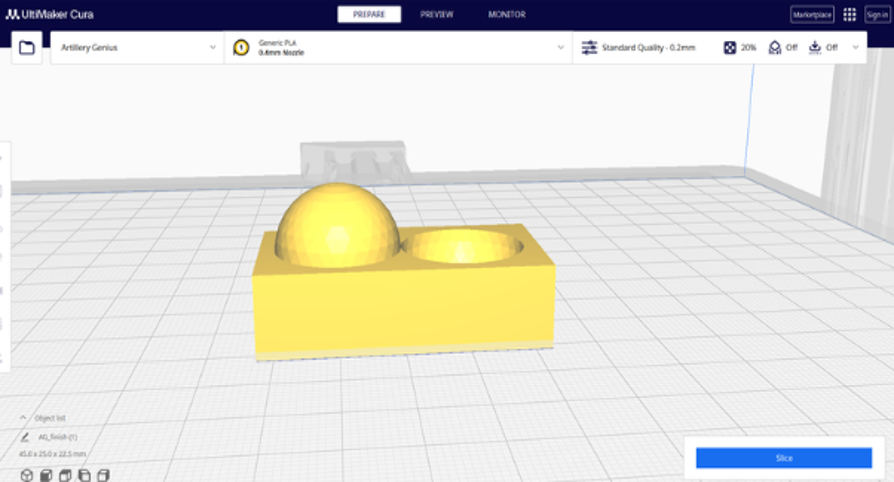Switch to top view cube icon
This screenshot has width=894, height=482.
65,475
